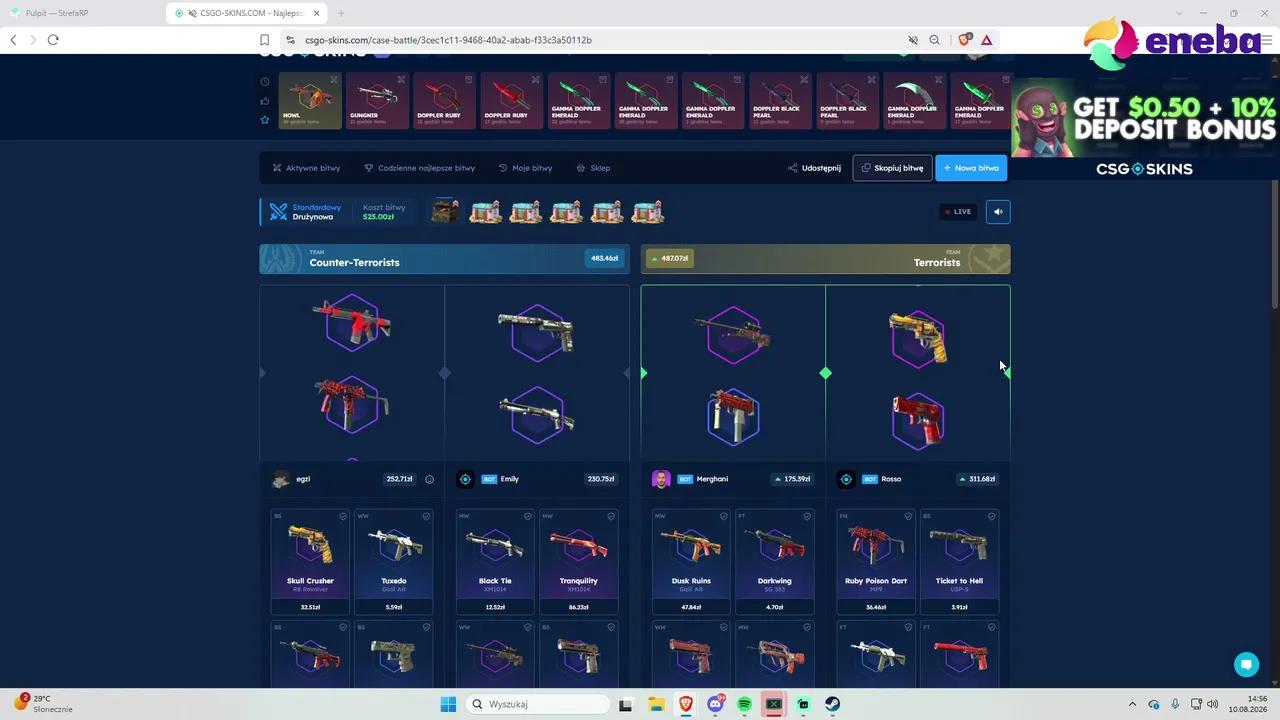Go back to the previous page
This screenshot has width=1280, height=720.
[13, 40]
